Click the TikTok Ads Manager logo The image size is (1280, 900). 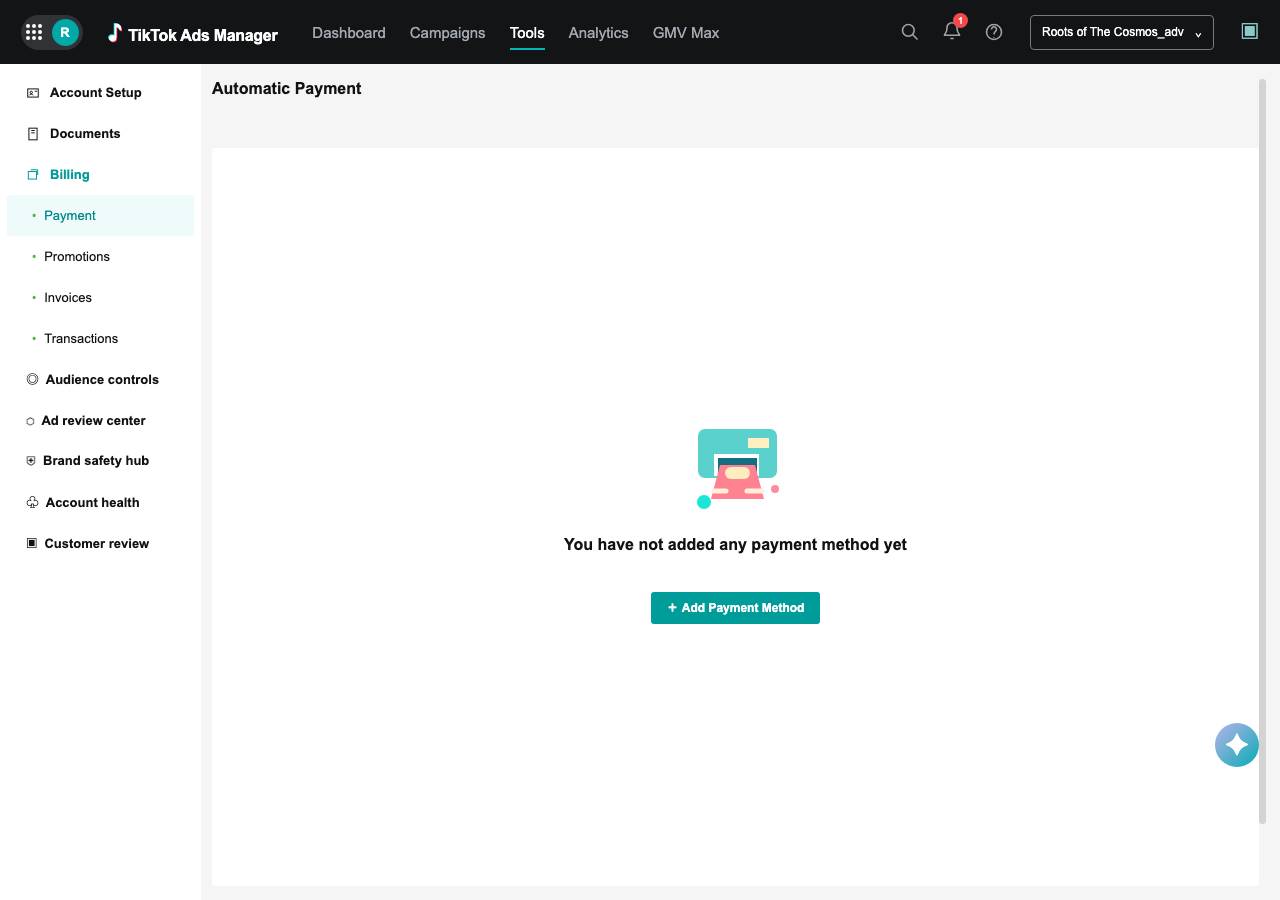[193, 33]
